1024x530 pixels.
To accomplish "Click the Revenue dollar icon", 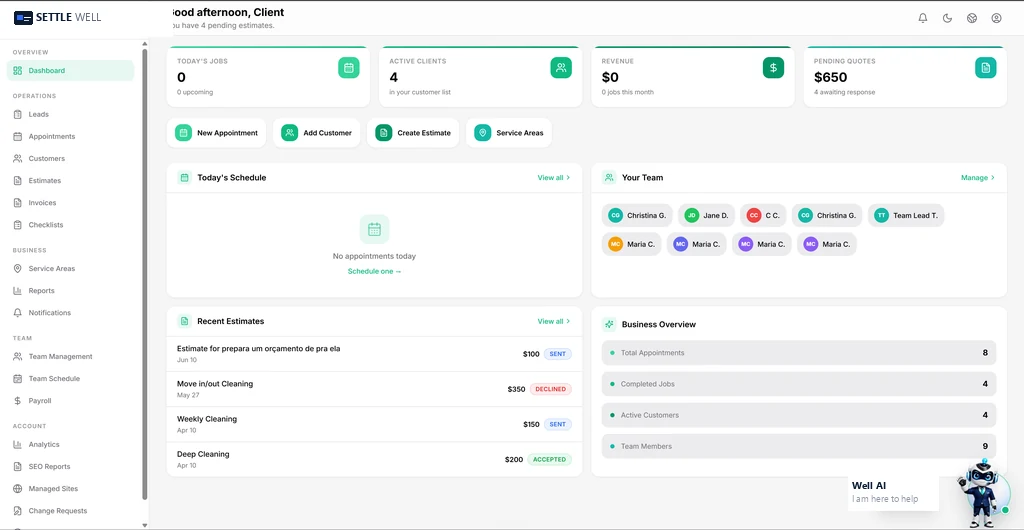I will point(773,68).
